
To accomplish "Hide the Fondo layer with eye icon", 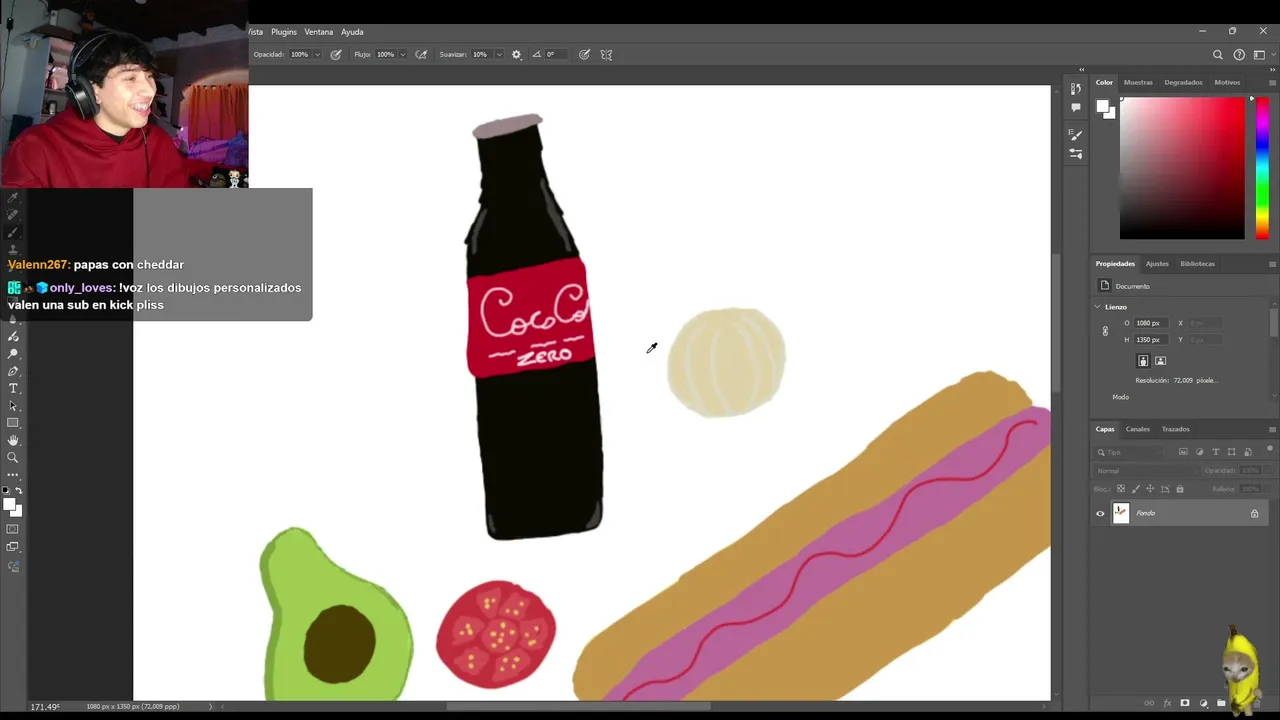I will 1100,514.
